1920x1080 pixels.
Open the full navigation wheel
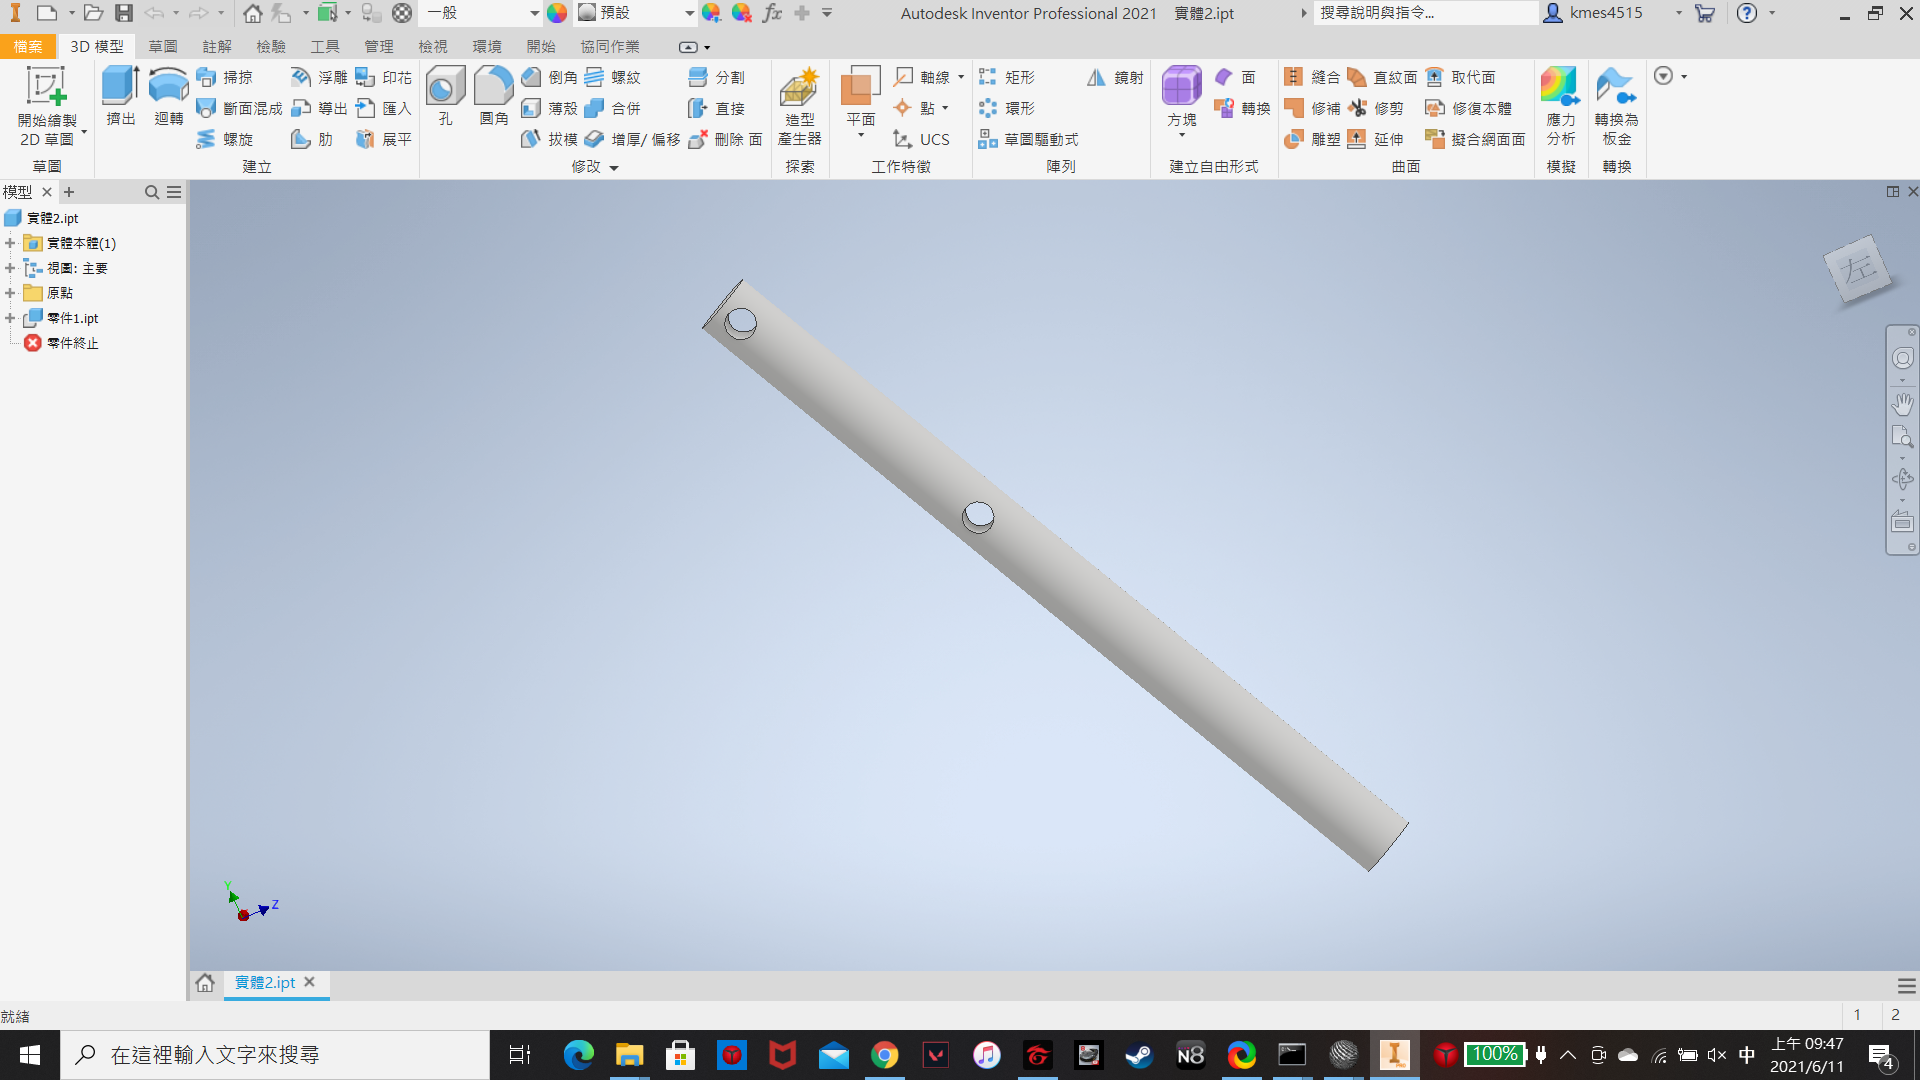1902,358
